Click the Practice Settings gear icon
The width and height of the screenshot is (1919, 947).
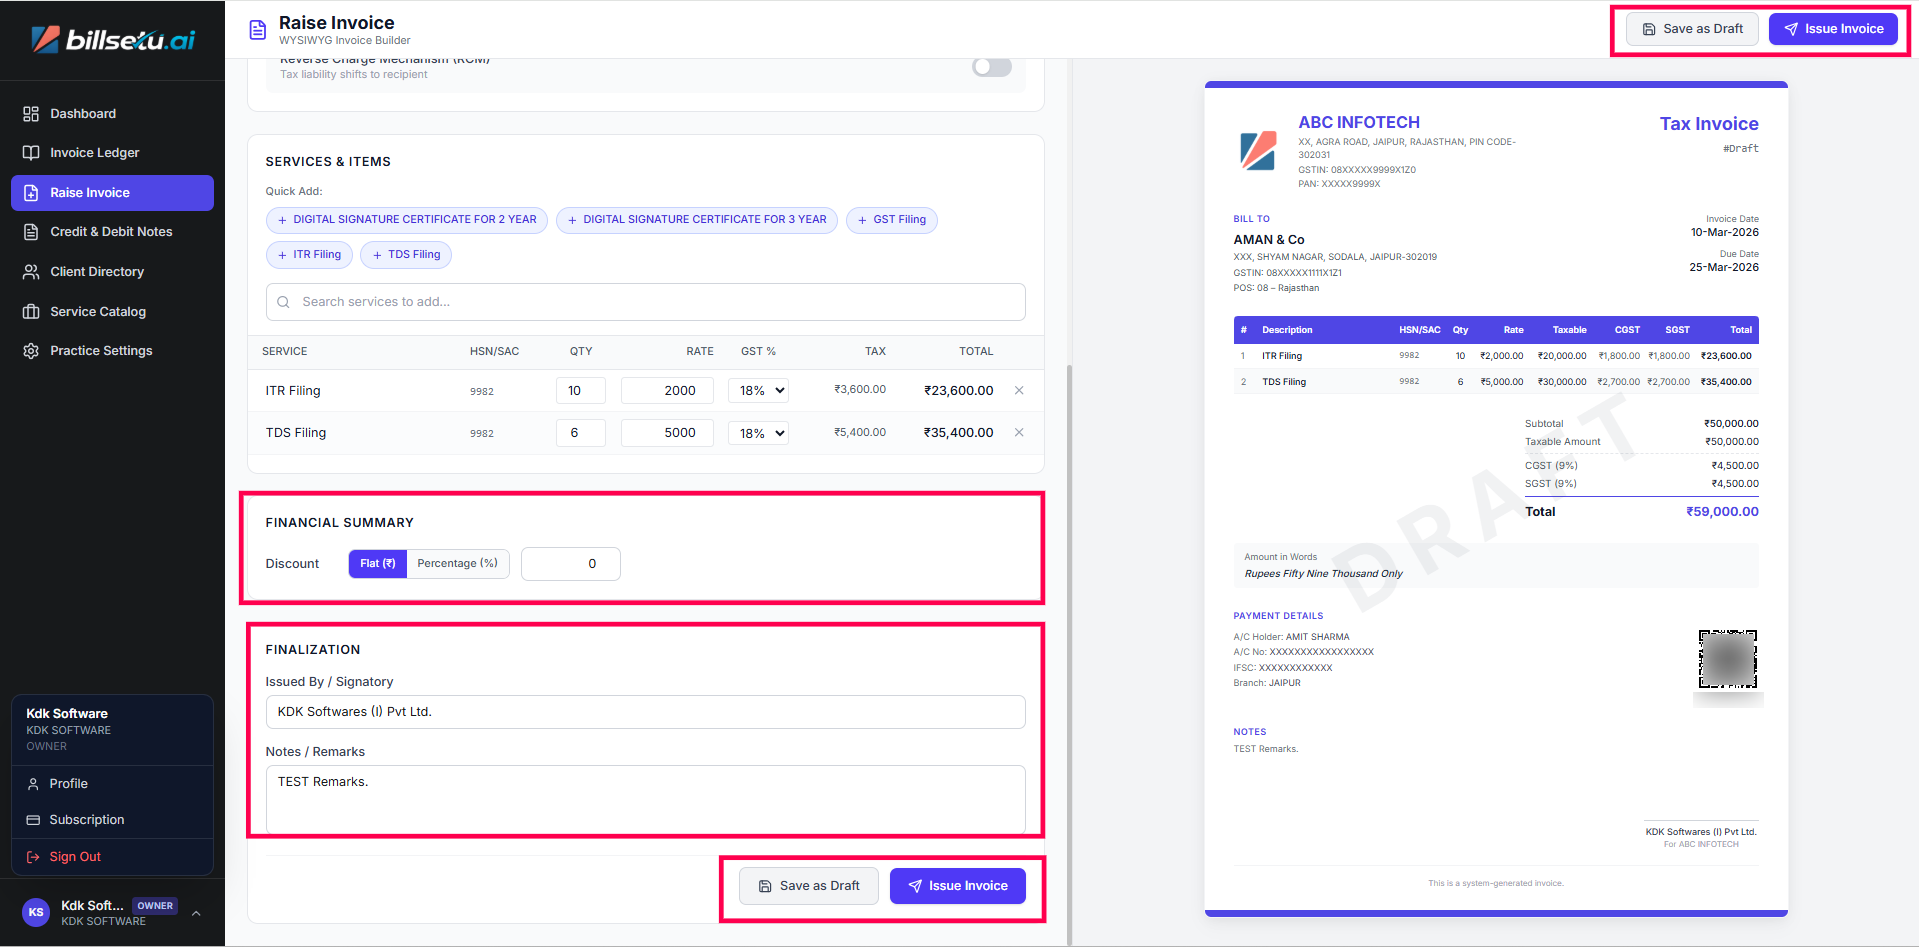pos(31,351)
